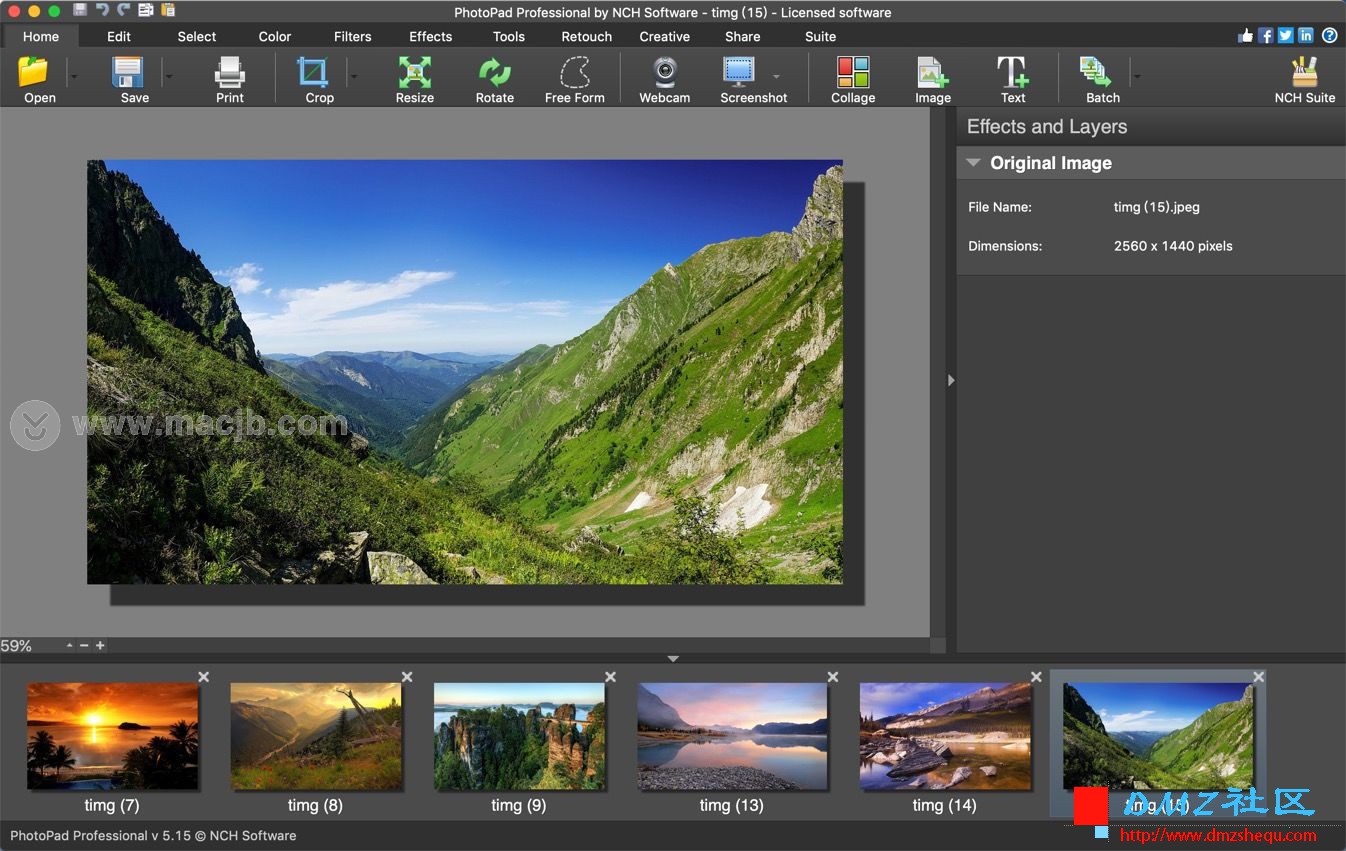Share on Twitter icon
Image resolution: width=1346 pixels, height=851 pixels.
click(1286, 35)
